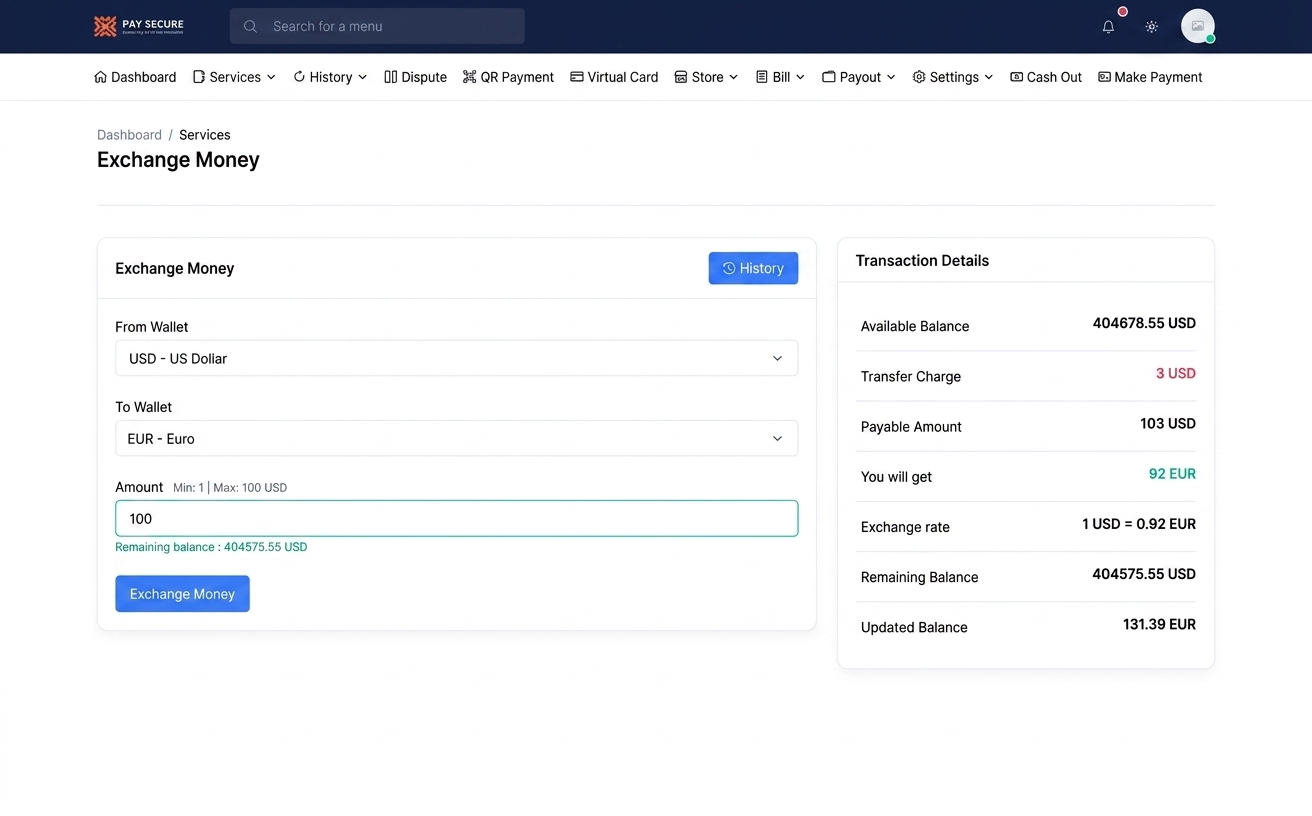Click the Dashboard breadcrumb link
1312x816 pixels.
(x=129, y=135)
